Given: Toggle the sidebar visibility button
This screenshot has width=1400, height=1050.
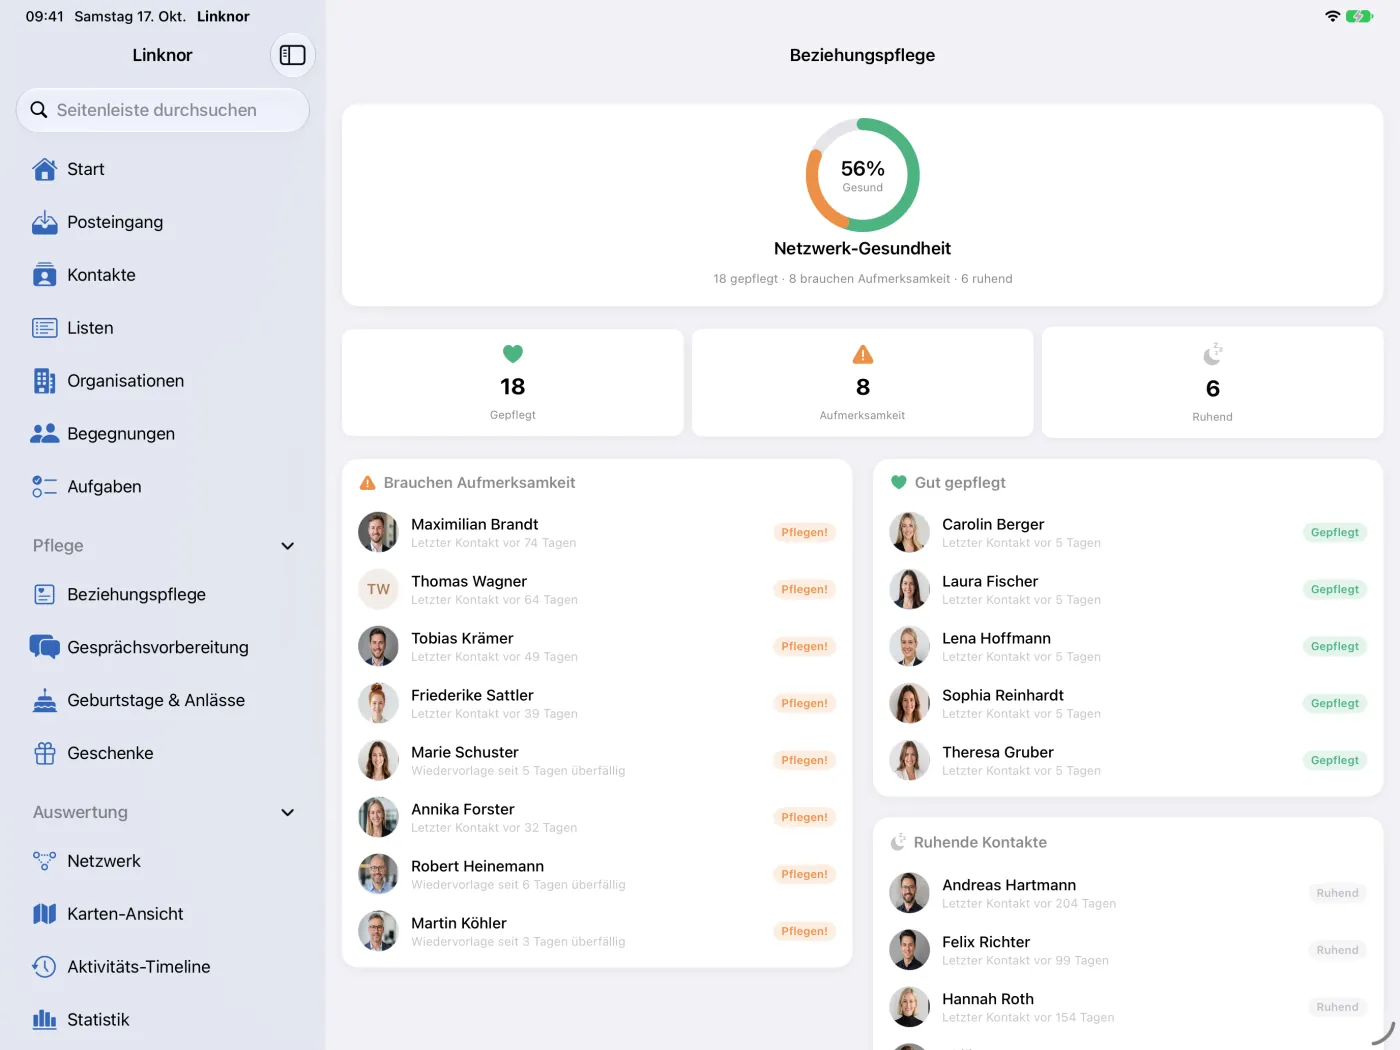Looking at the screenshot, I should (293, 55).
